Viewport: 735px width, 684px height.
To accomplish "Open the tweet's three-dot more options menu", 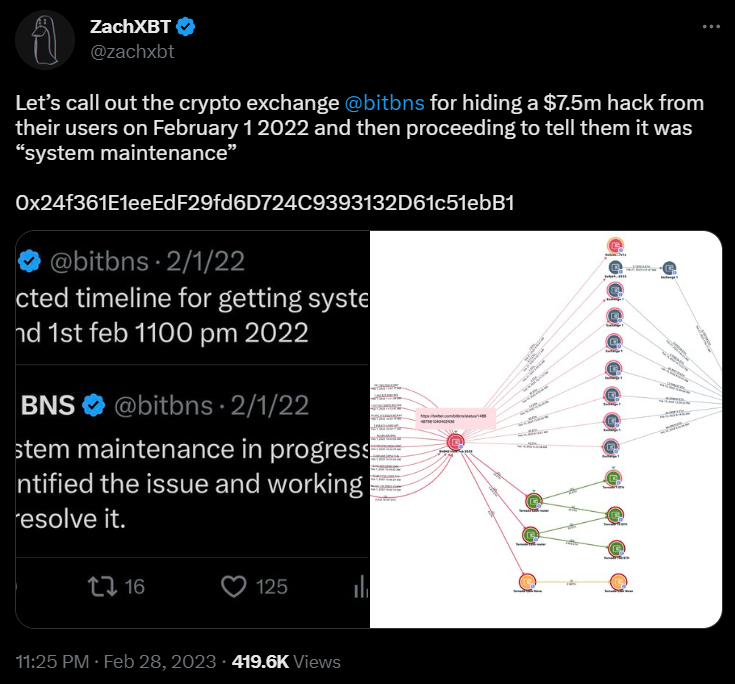I will 711,27.
